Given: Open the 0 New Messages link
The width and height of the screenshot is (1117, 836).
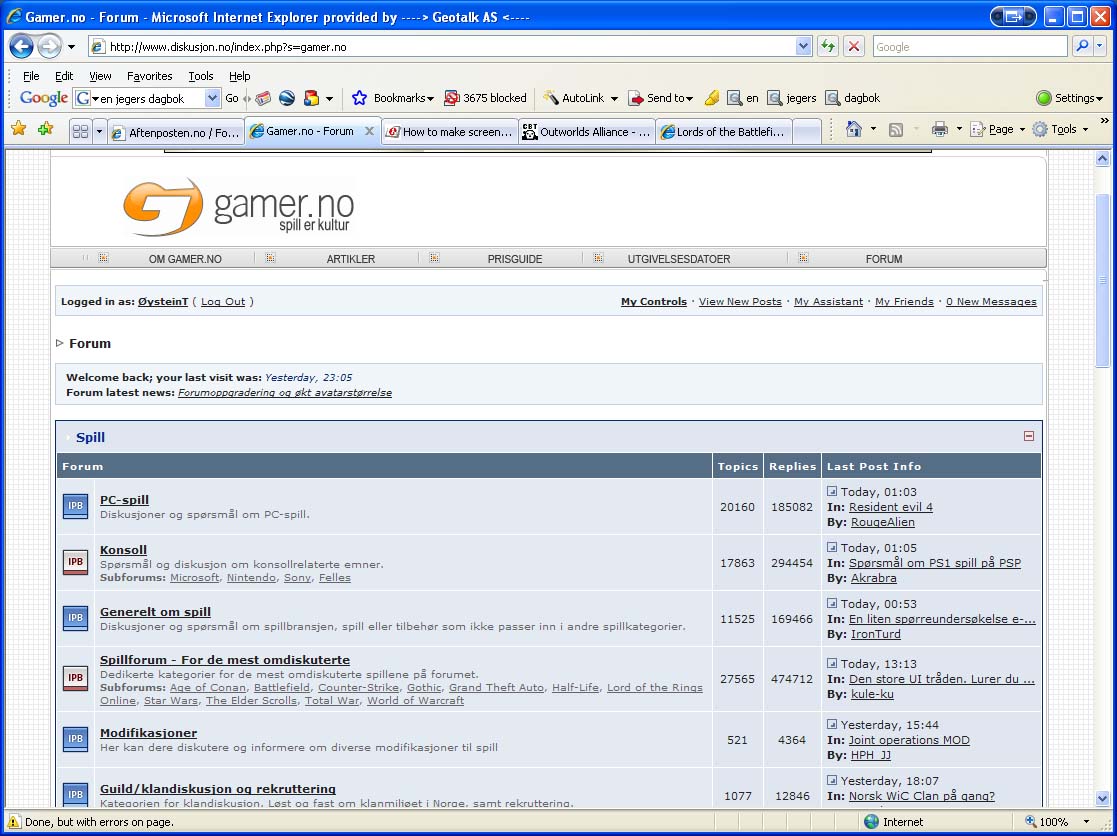Looking at the screenshot, I should (991, 301).
